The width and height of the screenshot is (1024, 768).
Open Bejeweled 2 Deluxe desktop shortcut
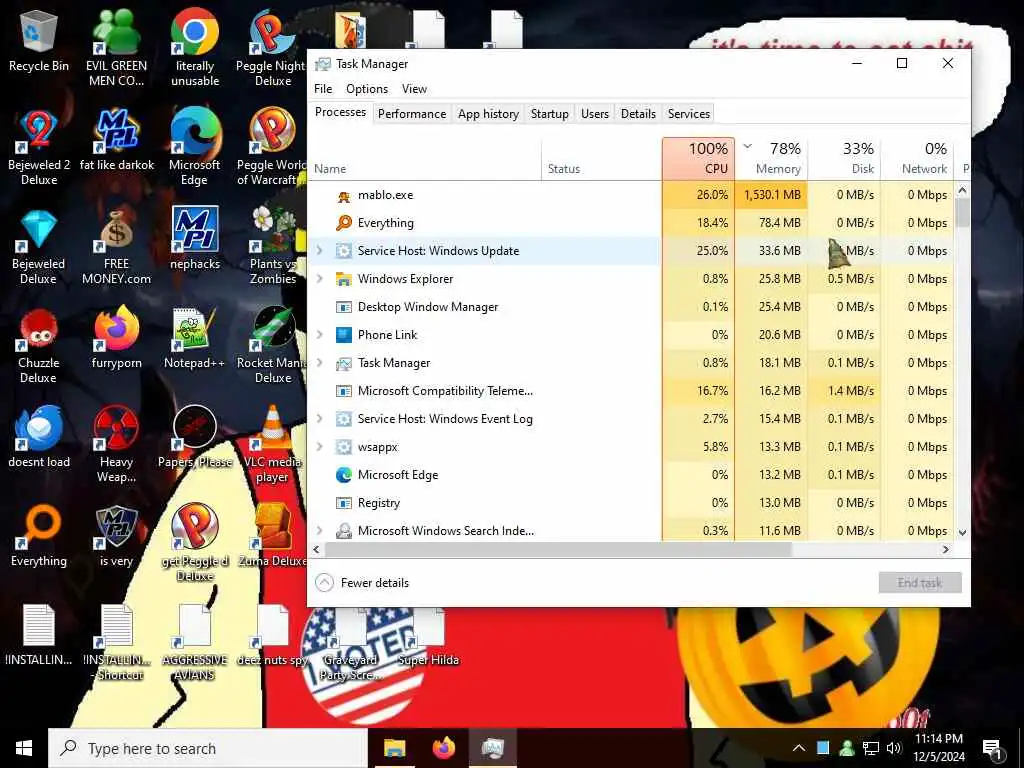click(x=39, y=147)
